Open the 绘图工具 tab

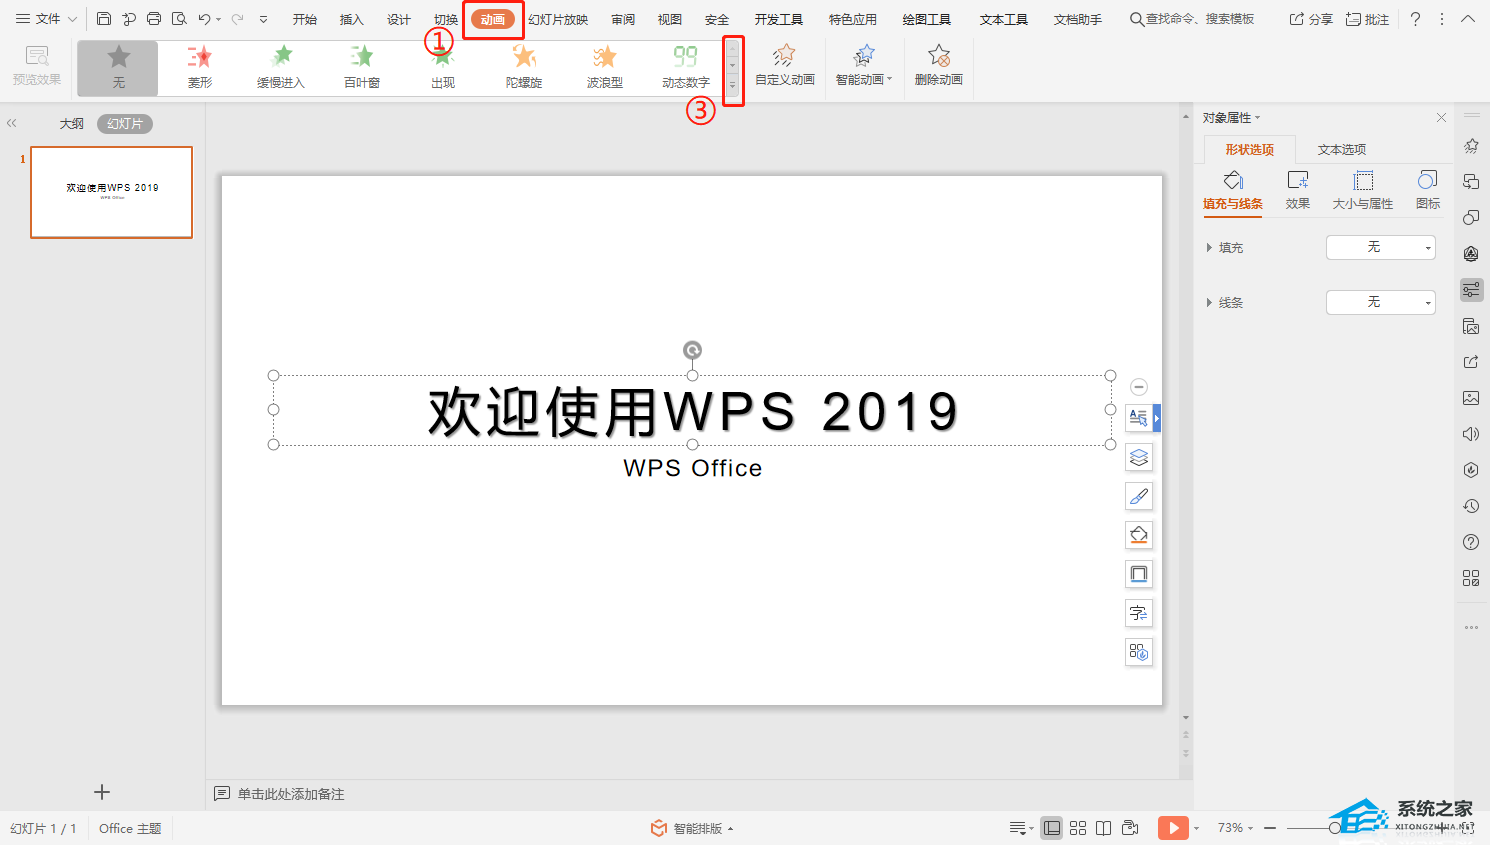pyautogui.click(x=927, y=19)
